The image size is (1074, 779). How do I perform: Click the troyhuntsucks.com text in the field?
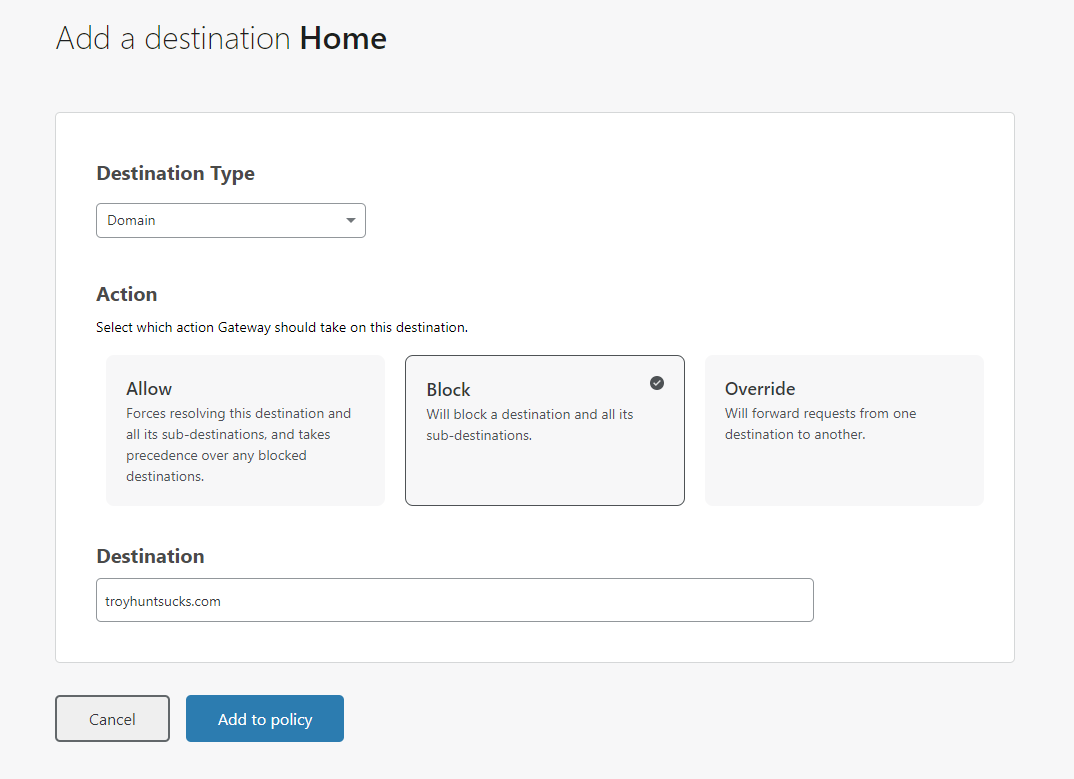pyautogui.click(x=163, y=601)
